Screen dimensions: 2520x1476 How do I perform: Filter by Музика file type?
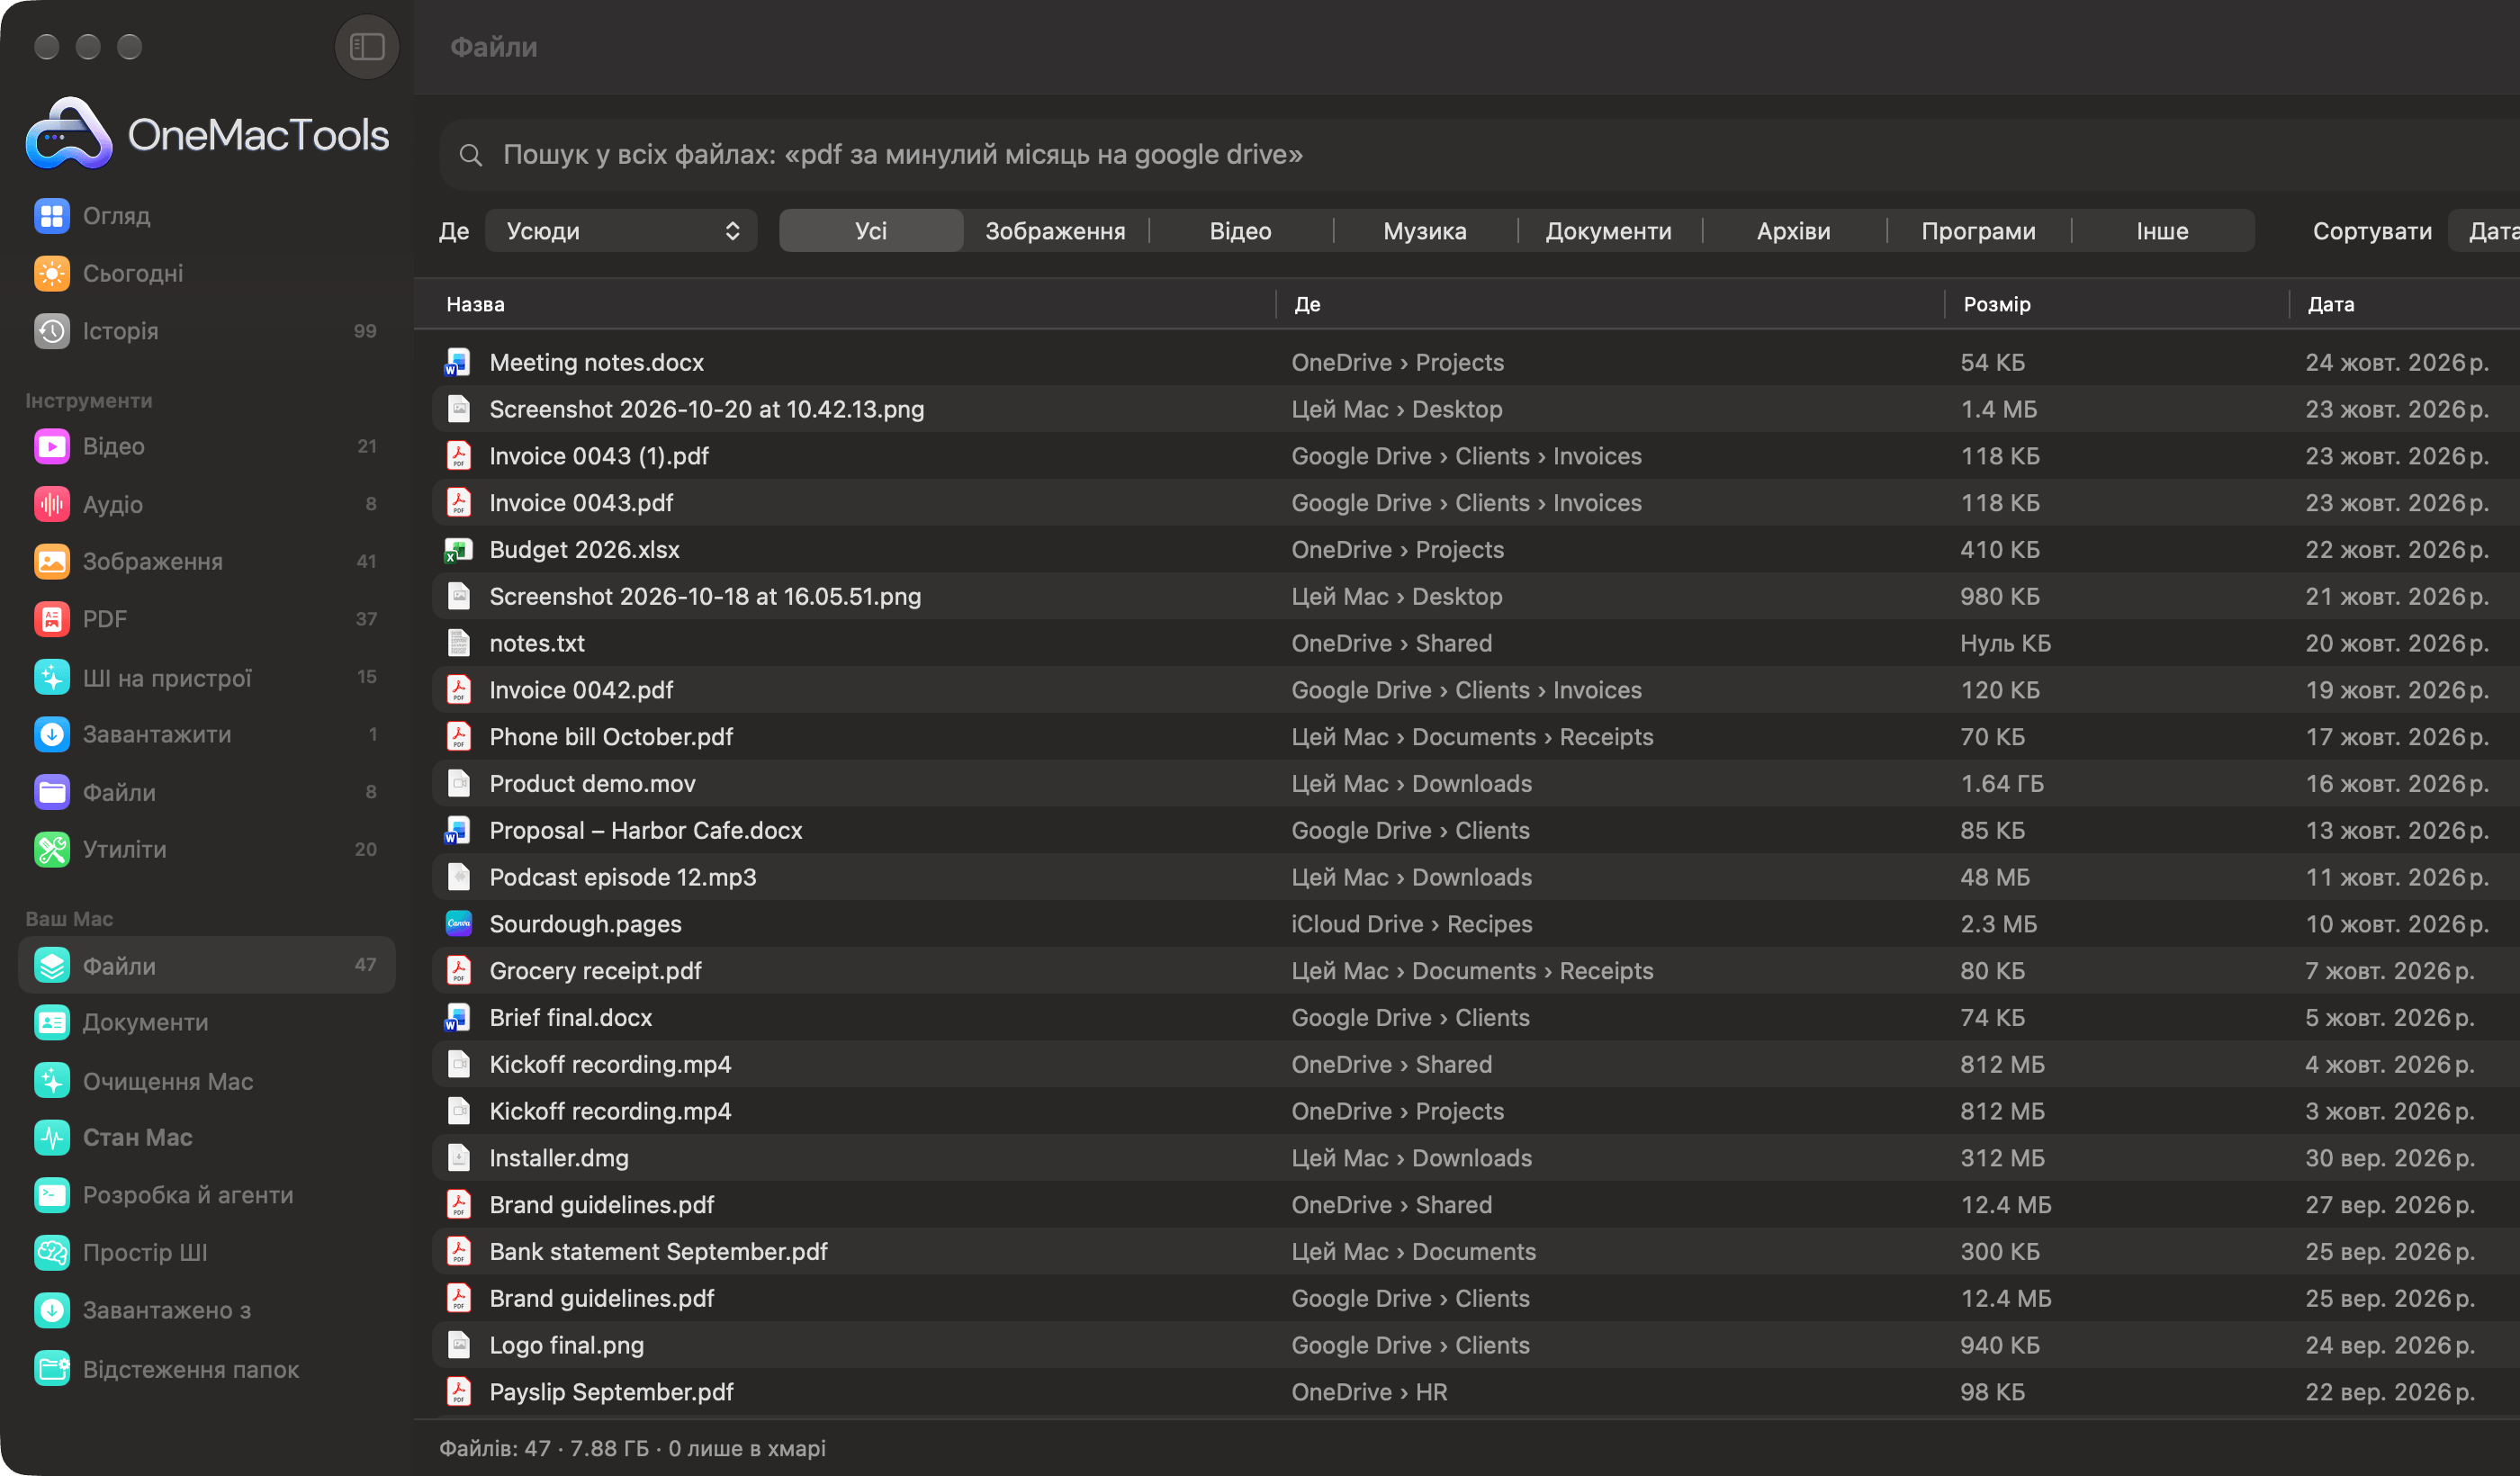pyautogui.click(x=1424, y=231)
